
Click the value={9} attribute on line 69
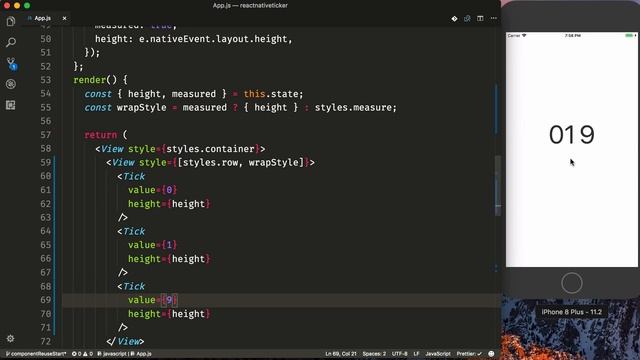click(x=153, y=300)
